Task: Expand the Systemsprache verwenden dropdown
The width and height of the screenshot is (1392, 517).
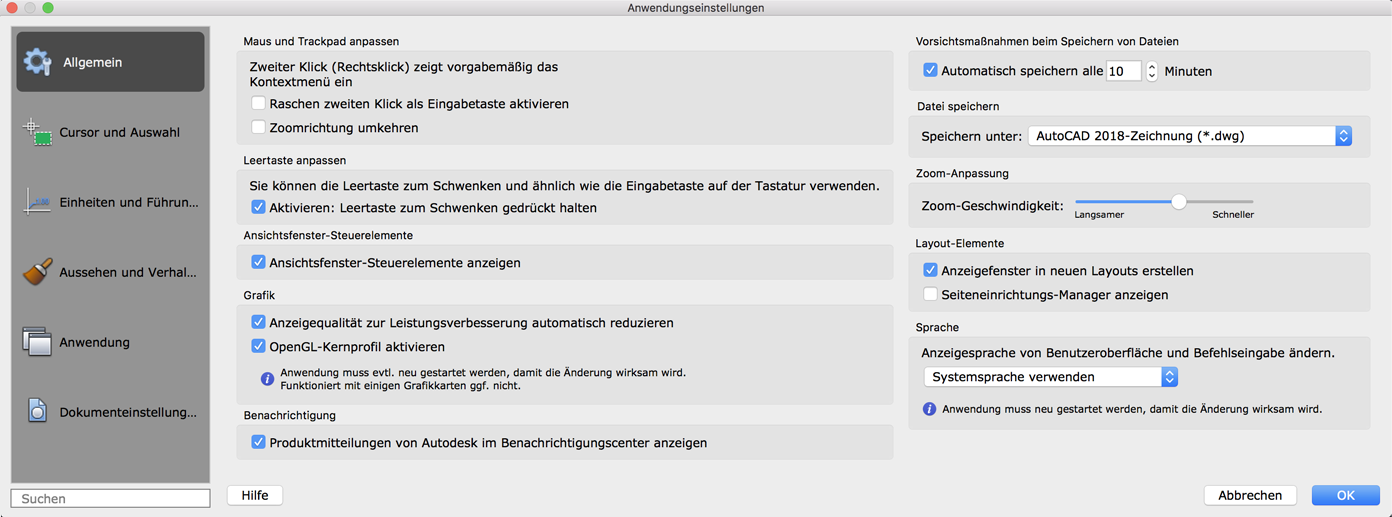Action: click(x=1050, y=377)
